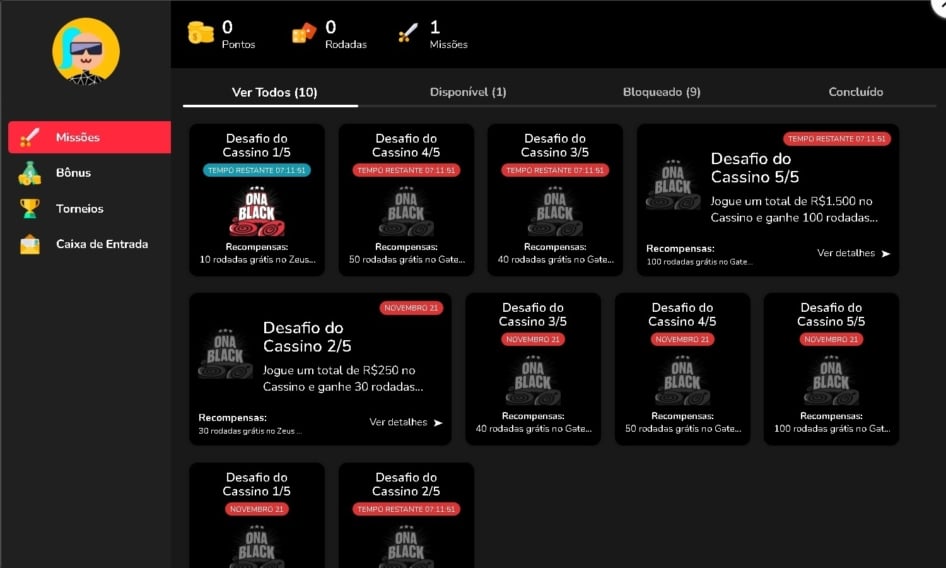This screenshot has height=568, width=946.
Task: Click 'Desafio do Cassino 3/5' title dated Novembro 21
Action: tap(533, 314)
